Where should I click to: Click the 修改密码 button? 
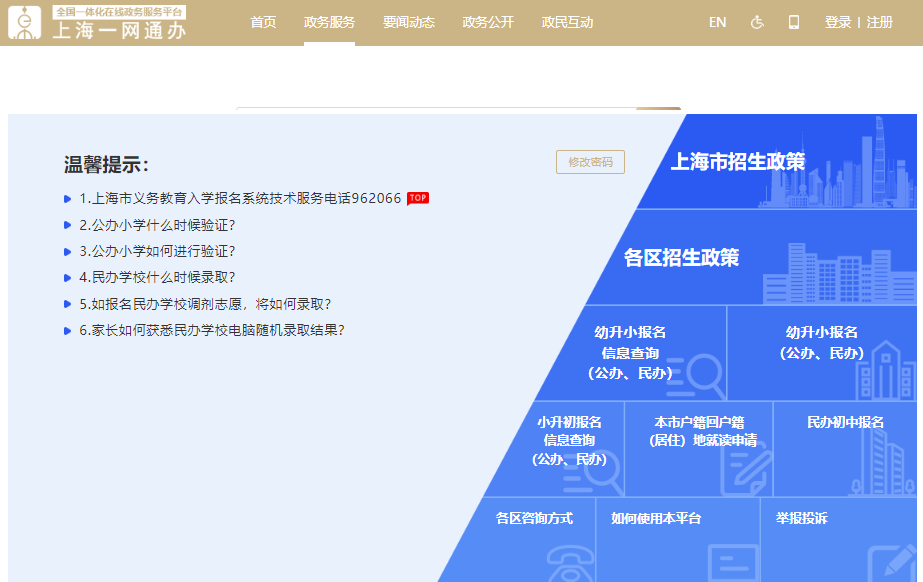[x=591, y=162]
